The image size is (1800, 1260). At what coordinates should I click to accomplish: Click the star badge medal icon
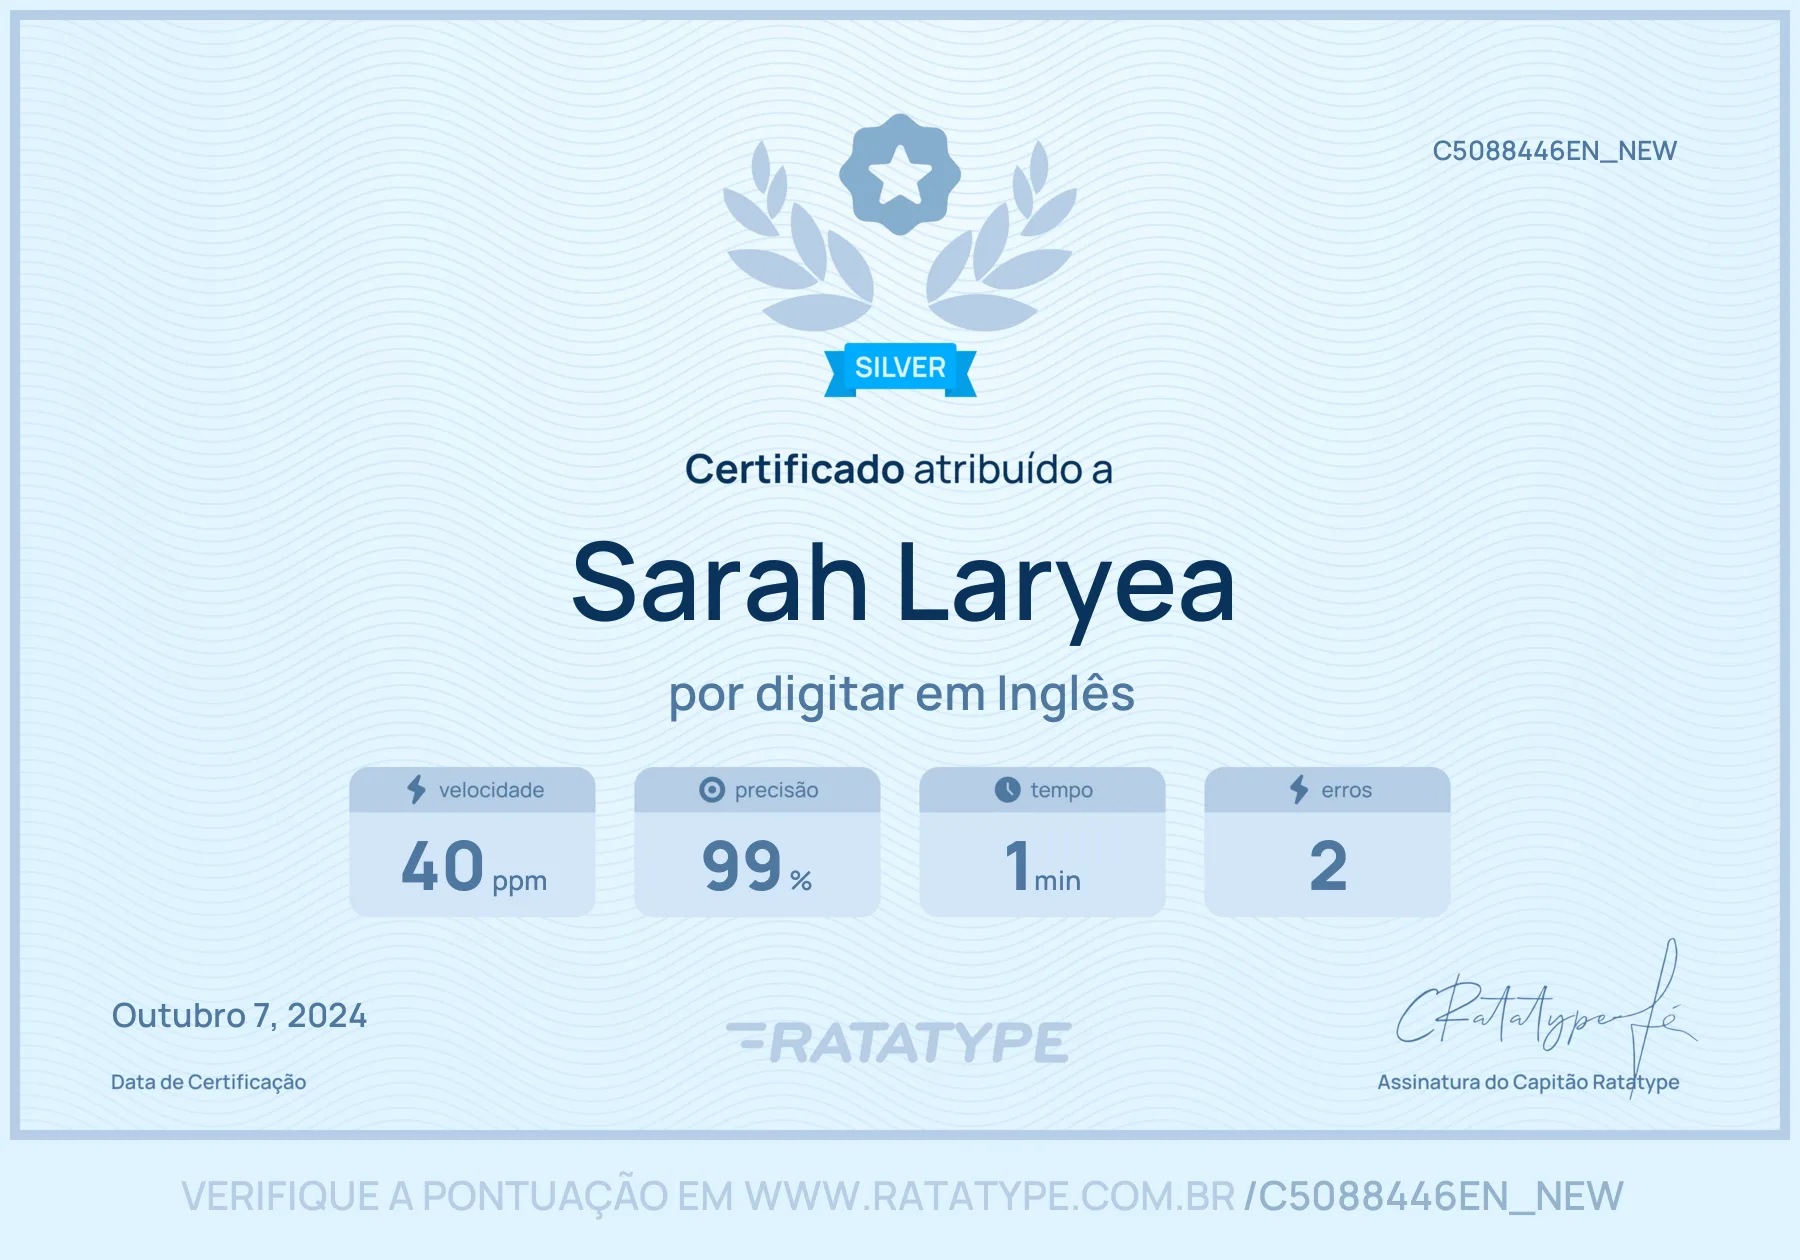tap(900, 174)
